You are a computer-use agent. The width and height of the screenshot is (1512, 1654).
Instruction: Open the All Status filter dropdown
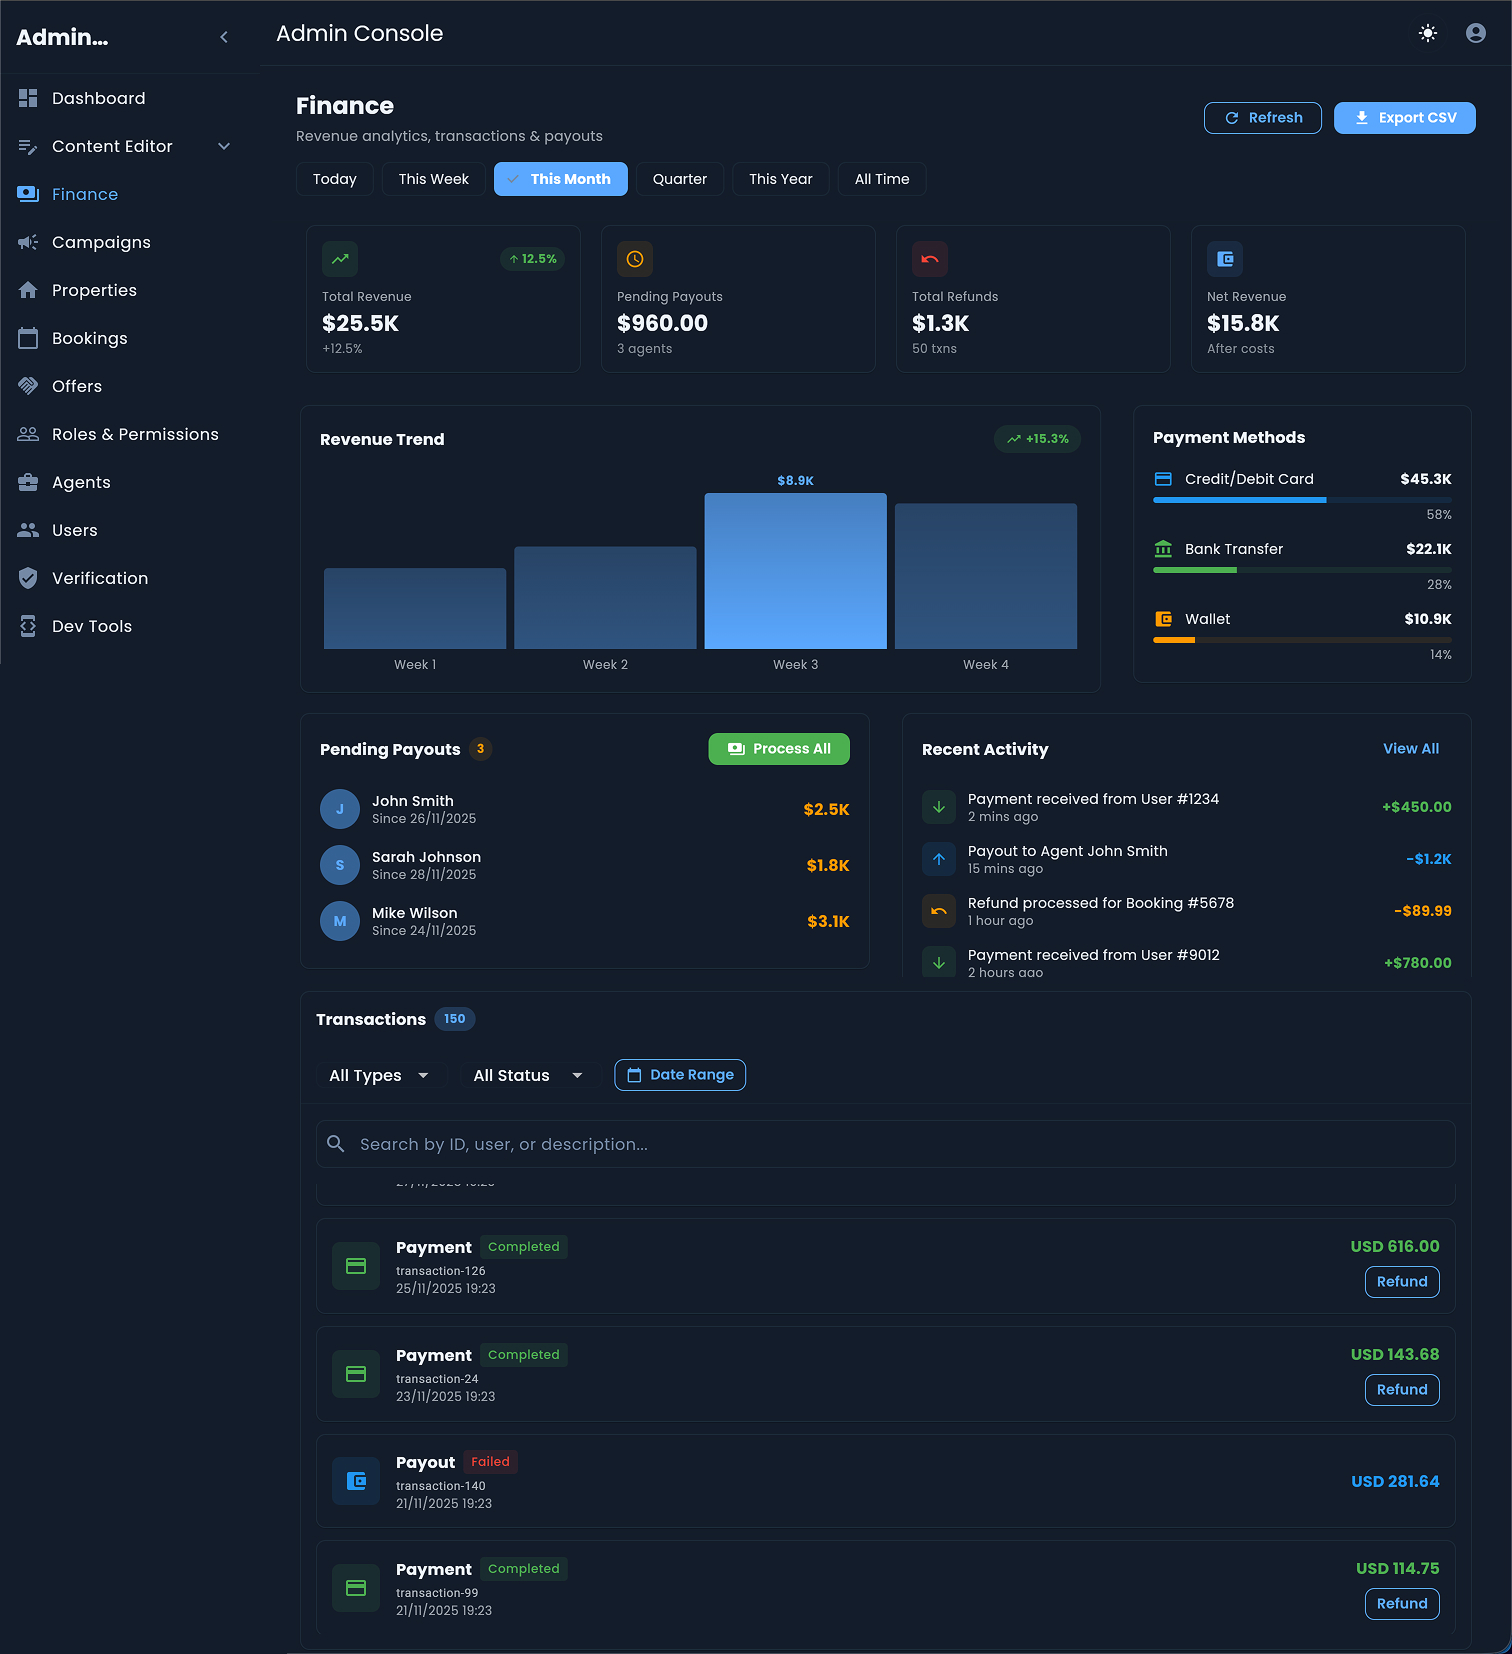[528, 1075]
